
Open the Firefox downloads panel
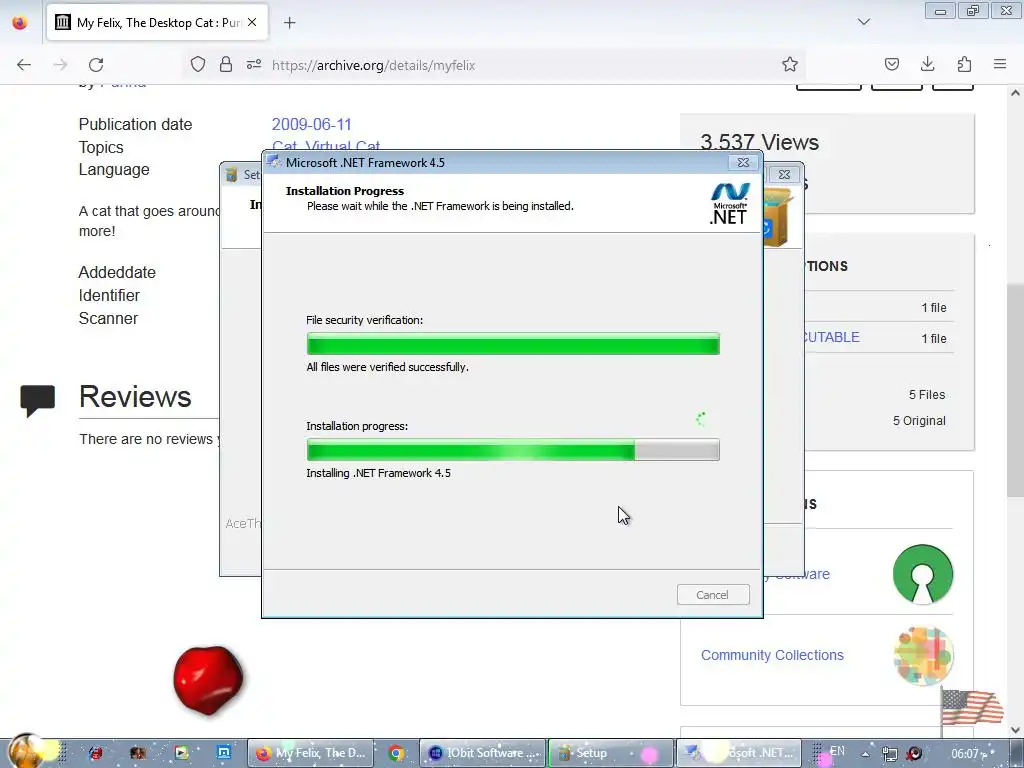(x=927, y=64)
